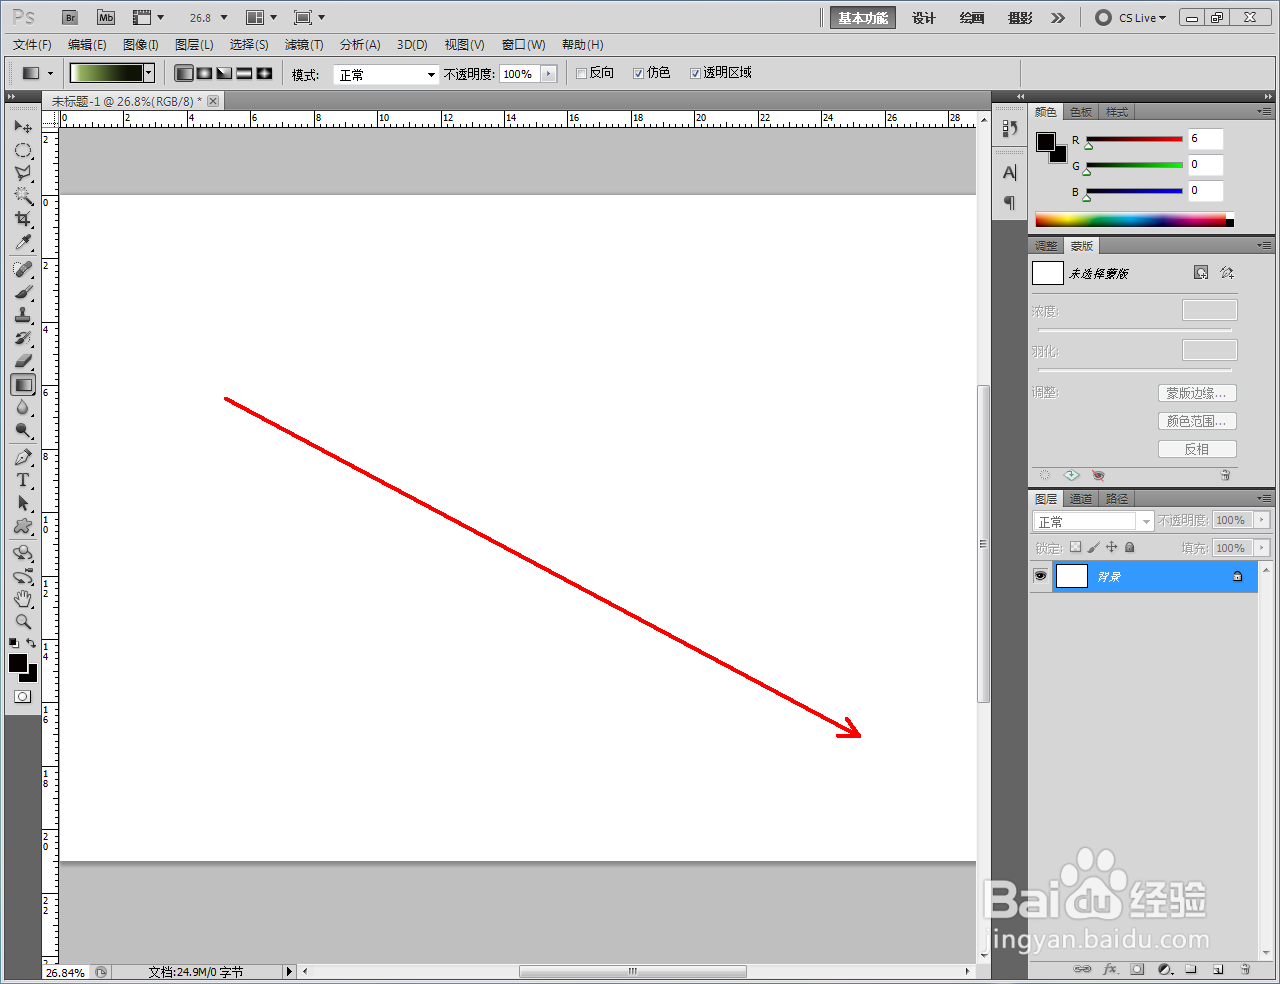Switch to the 色板 swatches tab

[x=1081, y=112]
